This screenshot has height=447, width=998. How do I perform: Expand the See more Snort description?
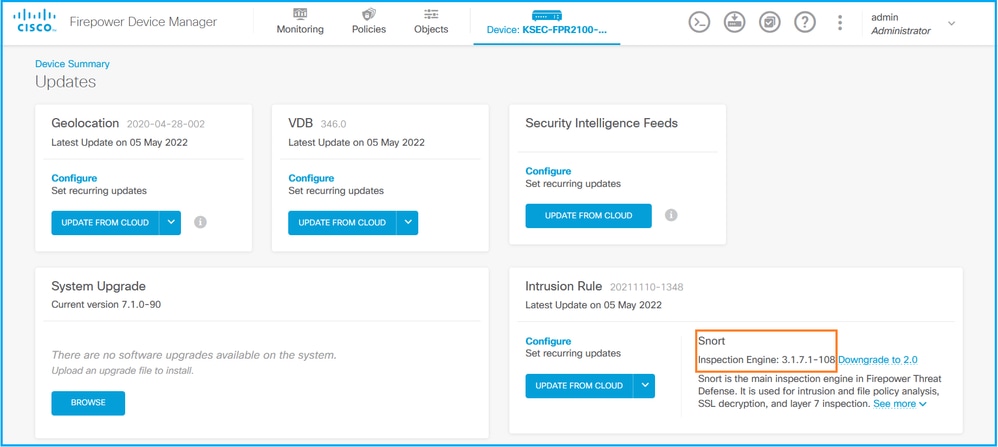[900, 404]
